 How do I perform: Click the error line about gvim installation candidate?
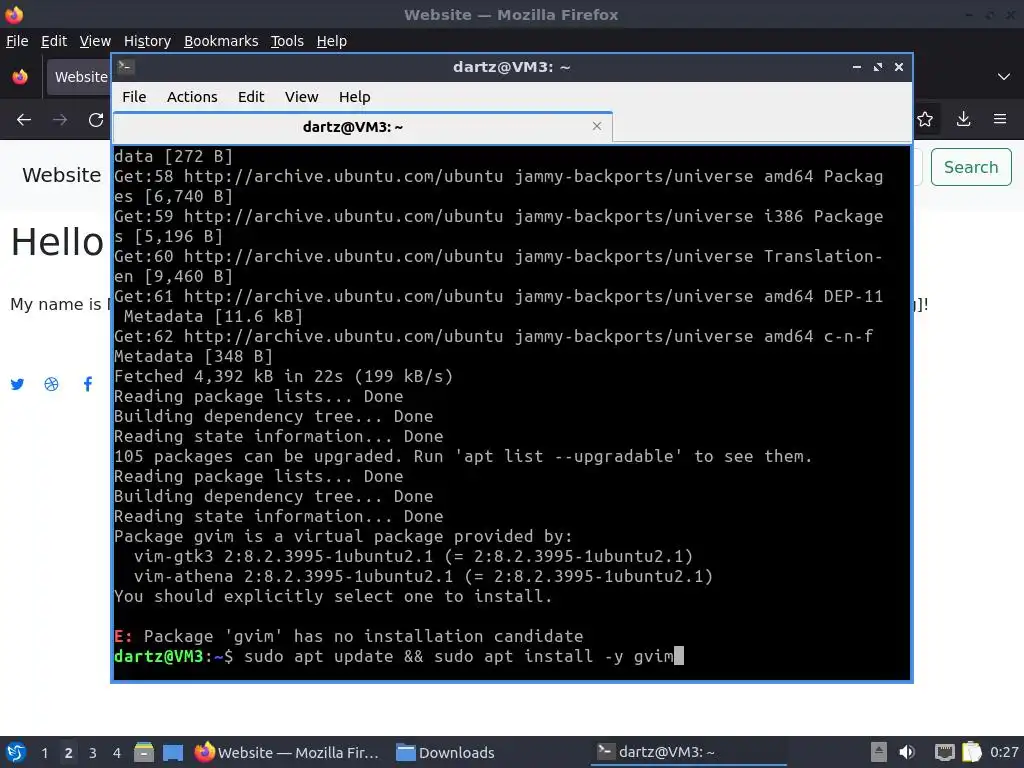click(x=349, y=636)
